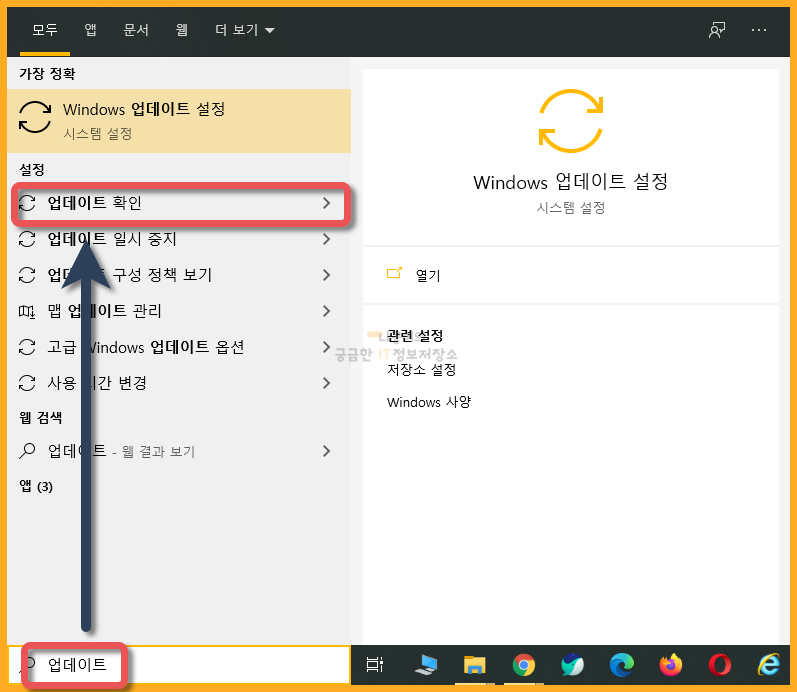Click sync icon for 고급 Windows 업데이트 옵션
This screenshot has height=692, width=797.
point(27,347)
